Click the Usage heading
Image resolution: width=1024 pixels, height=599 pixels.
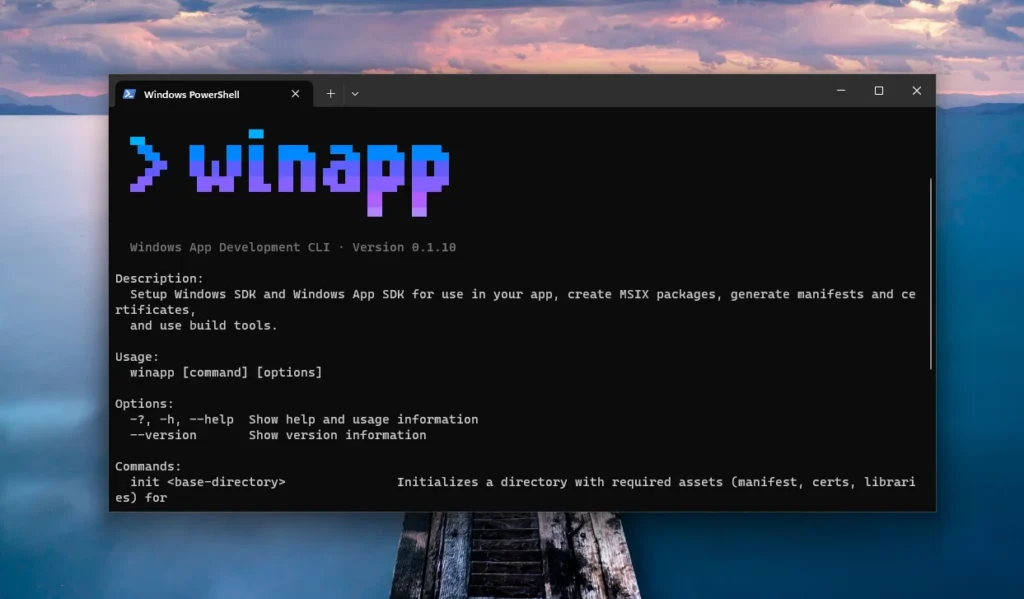point(136,356)
